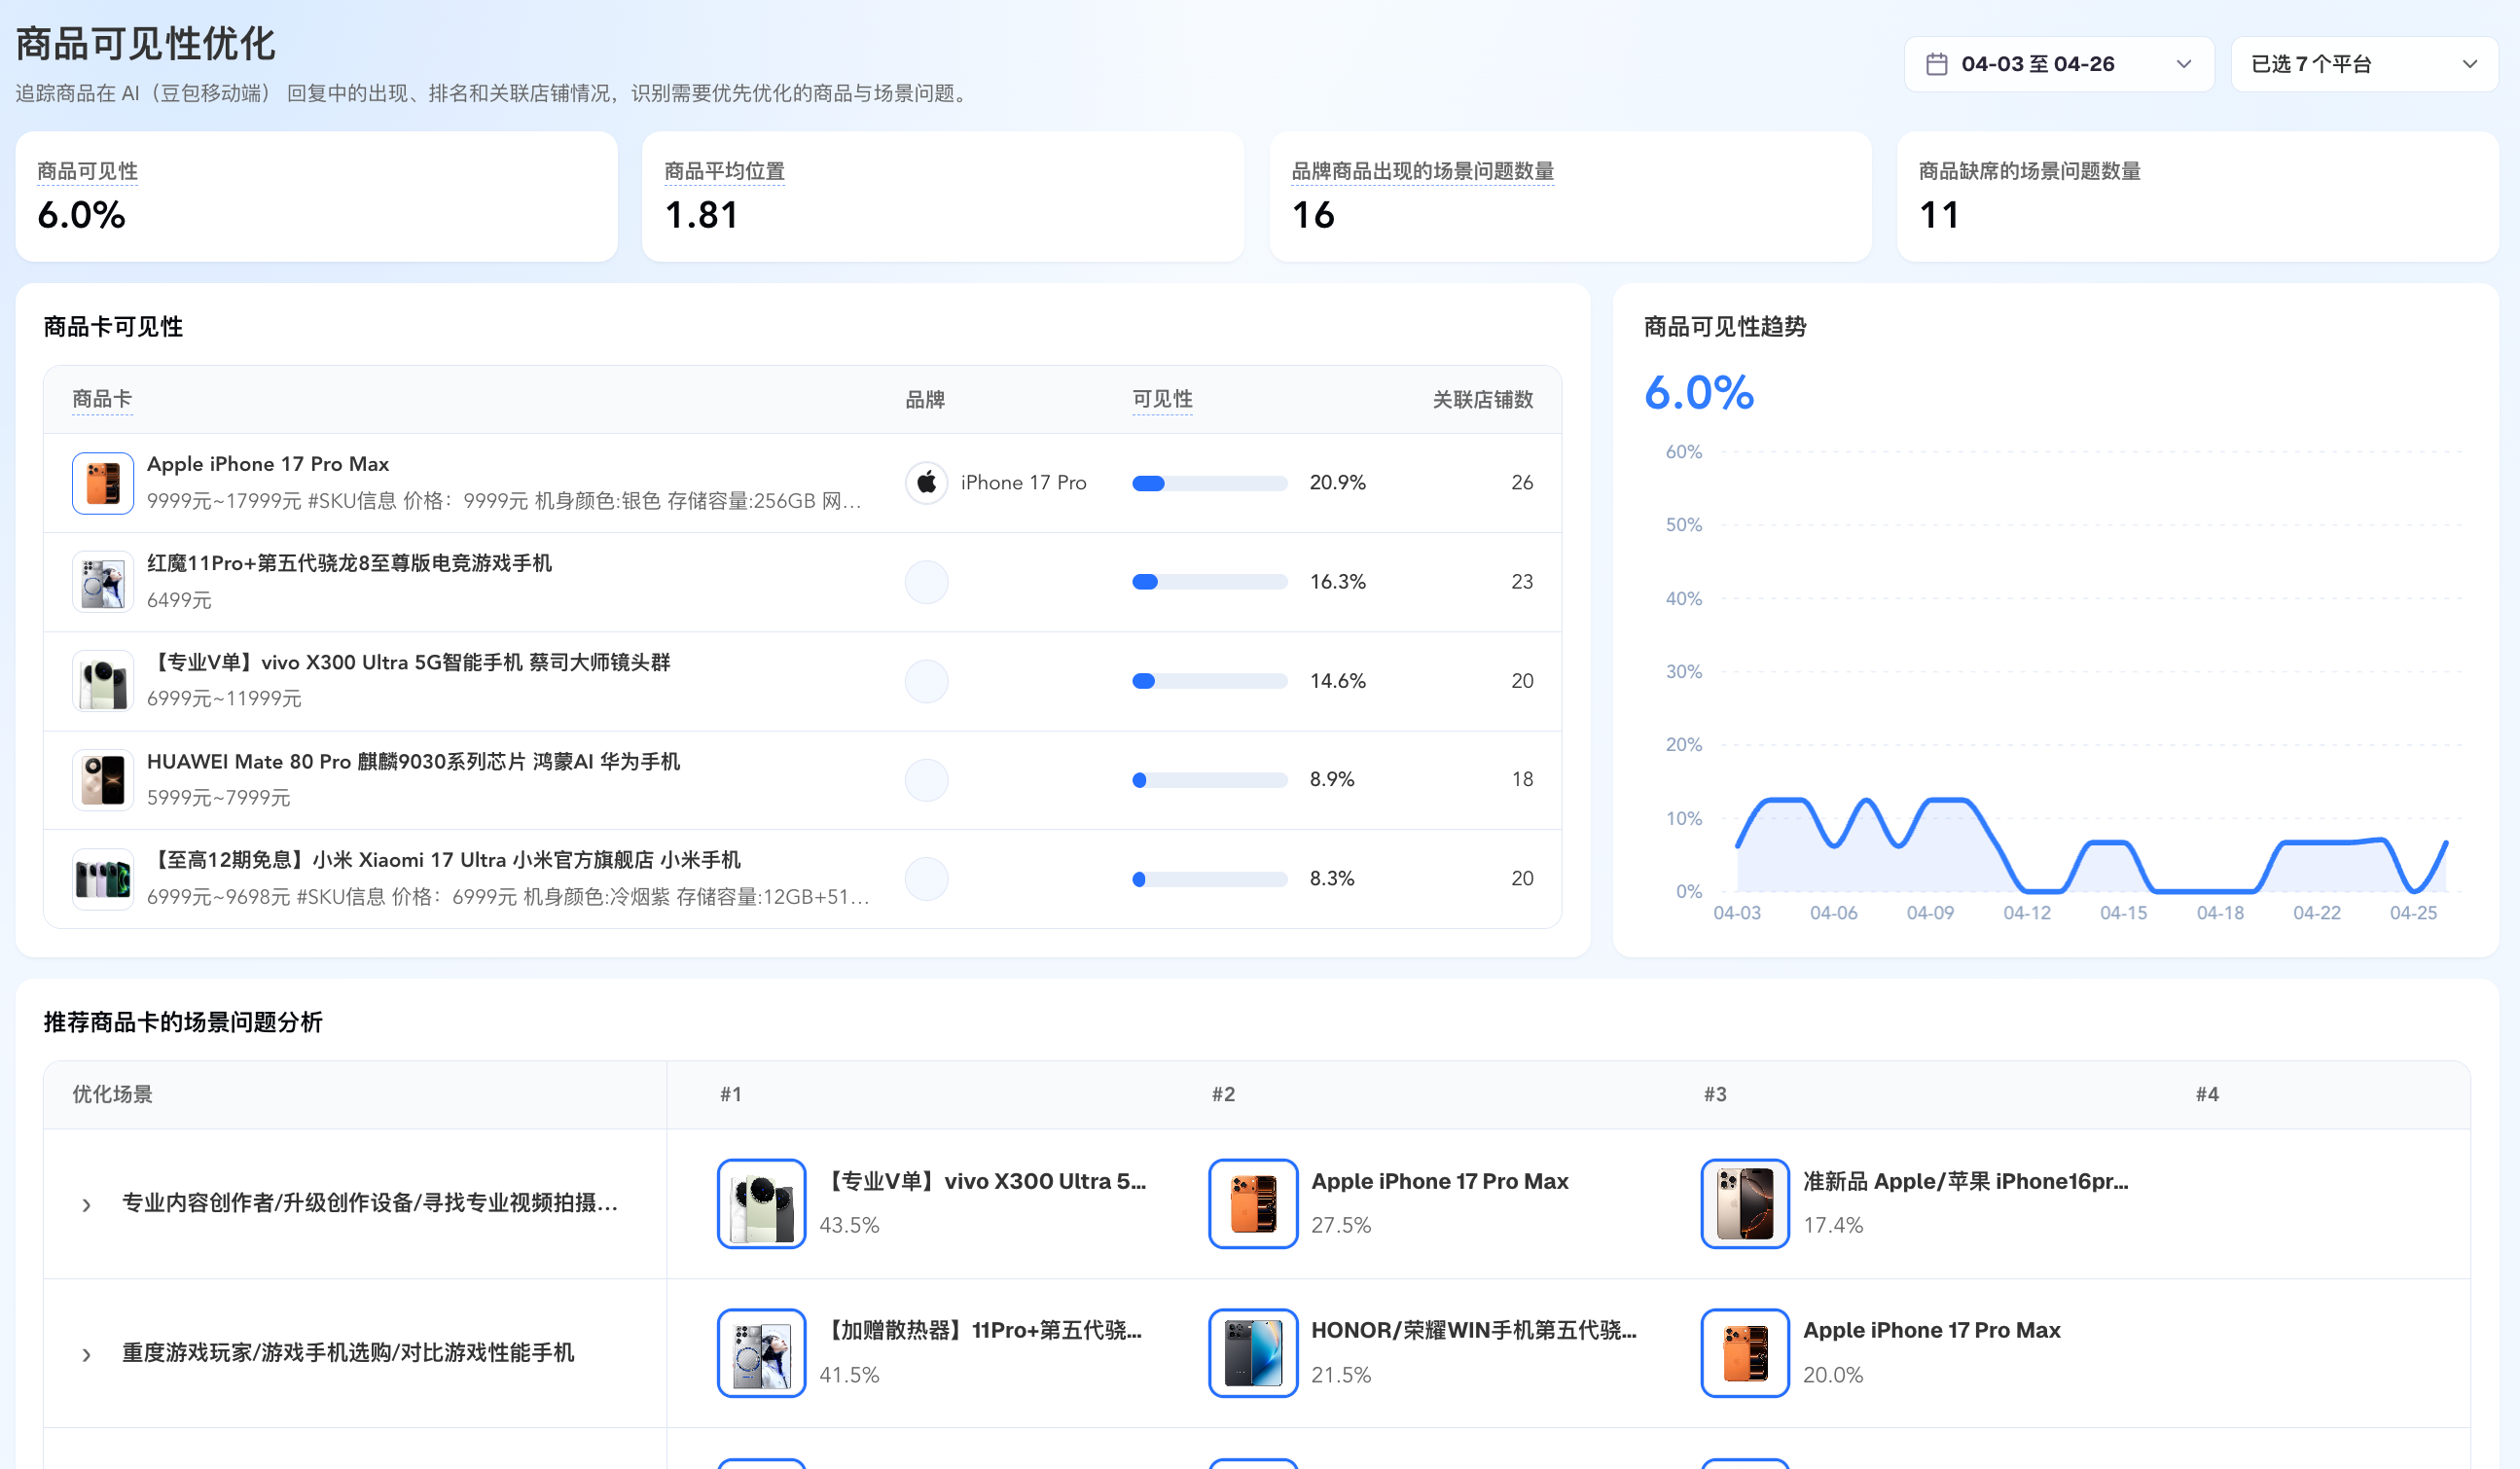Click the 优化场景 column header
The height and width of the screenshot is (1469, 2520).
[112, 1095]
